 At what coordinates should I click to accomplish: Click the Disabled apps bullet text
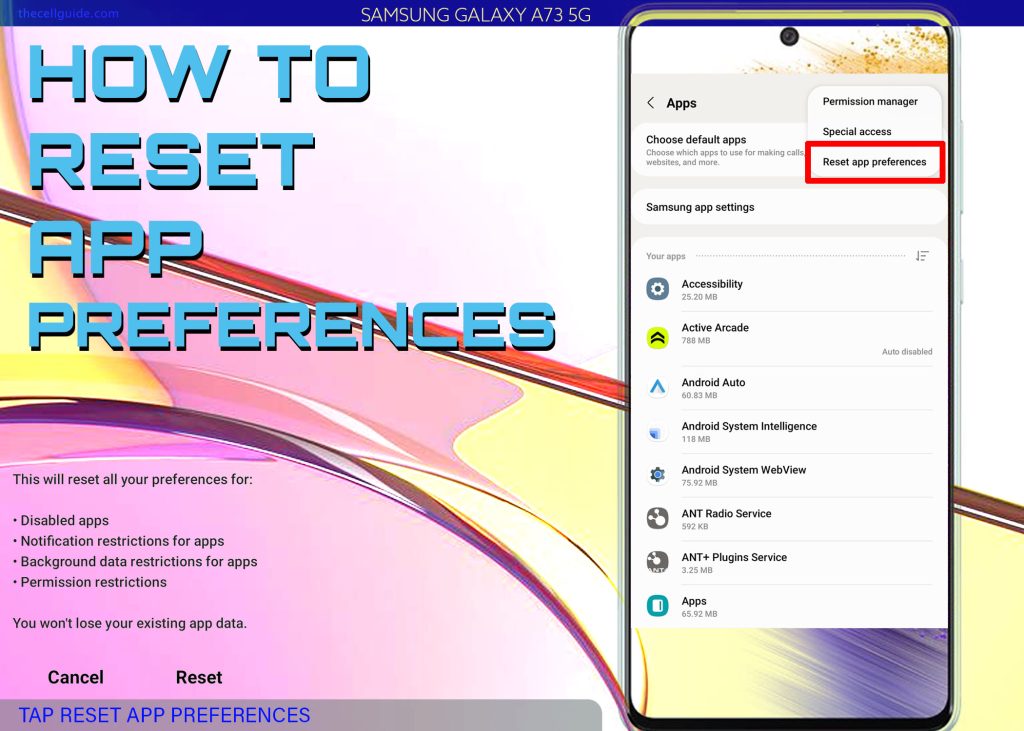[64, 521]
